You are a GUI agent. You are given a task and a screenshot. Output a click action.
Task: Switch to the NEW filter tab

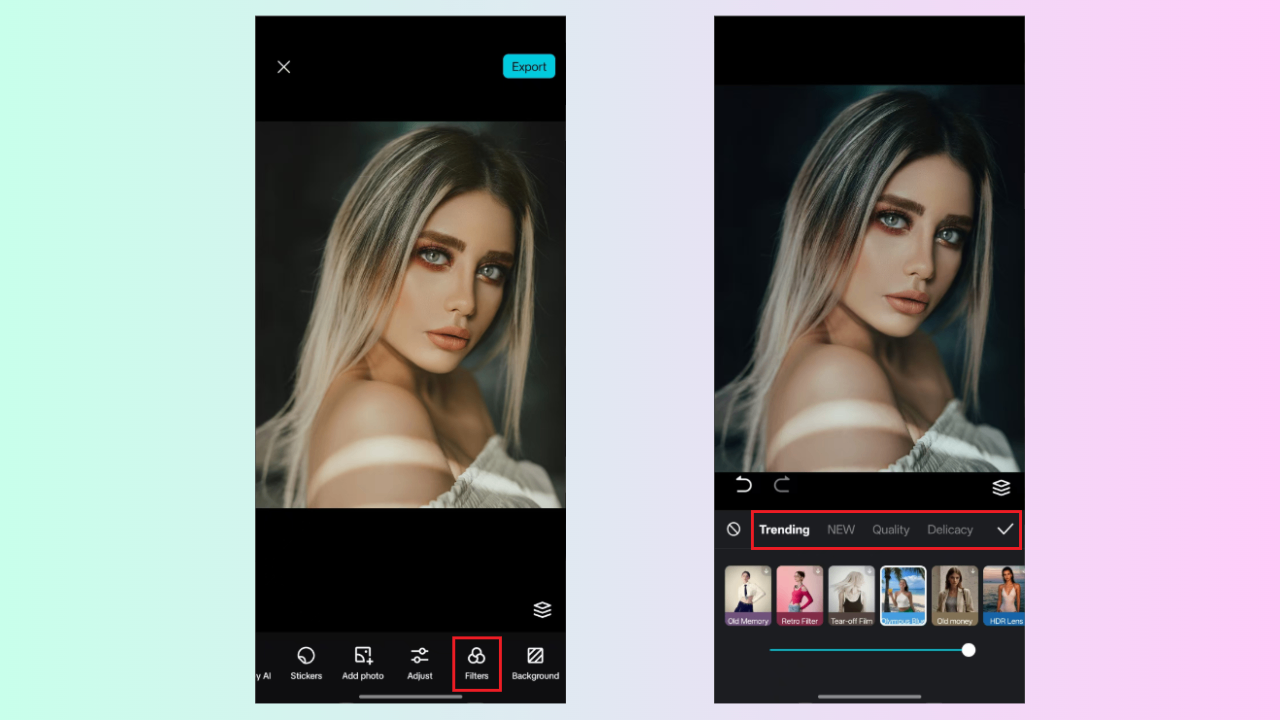click(840, 529)
